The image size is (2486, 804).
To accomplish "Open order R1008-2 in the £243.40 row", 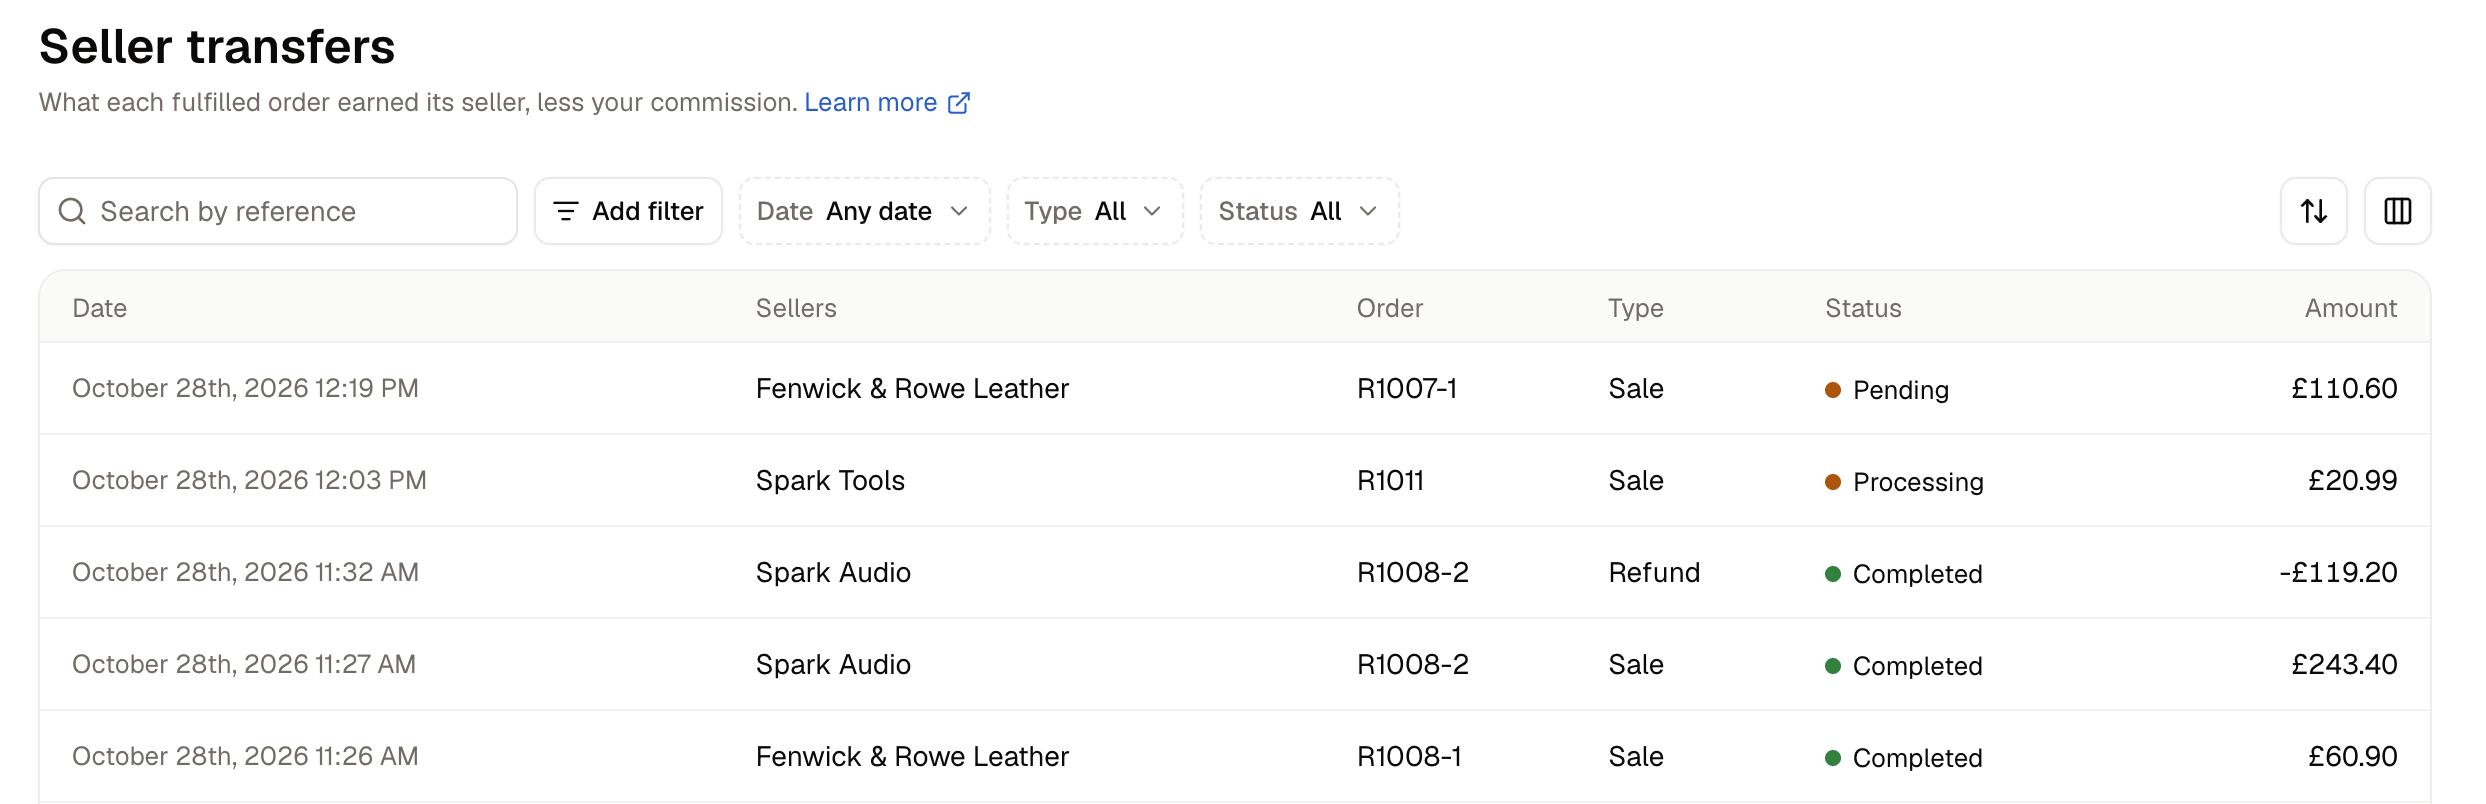I will click(x=1413, y=664).
